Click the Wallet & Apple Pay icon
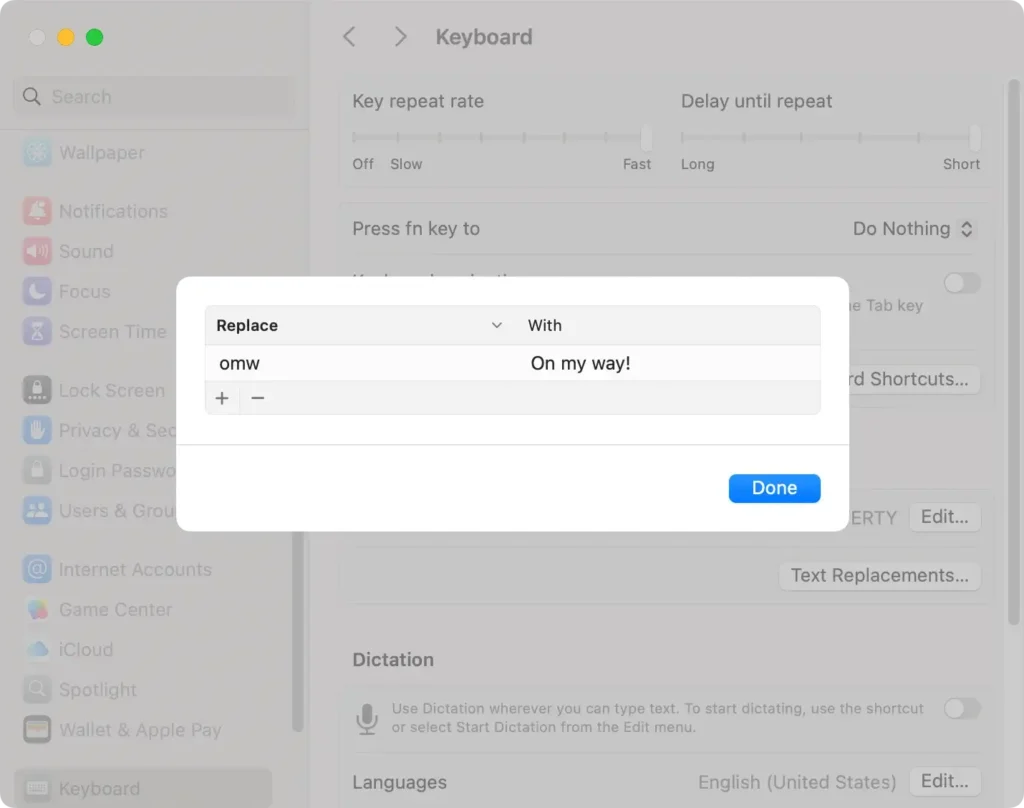The image size is (1024, 808). 38,729
